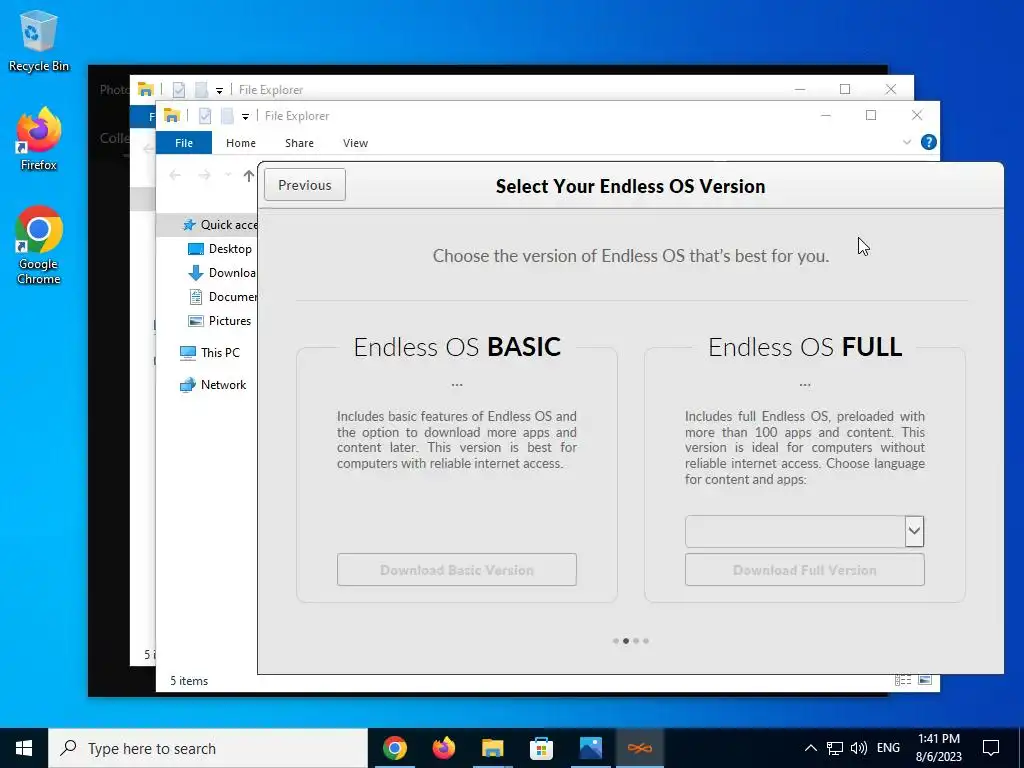Select This PC in navigation pane

pyautogui.click(x=210, y=353)
